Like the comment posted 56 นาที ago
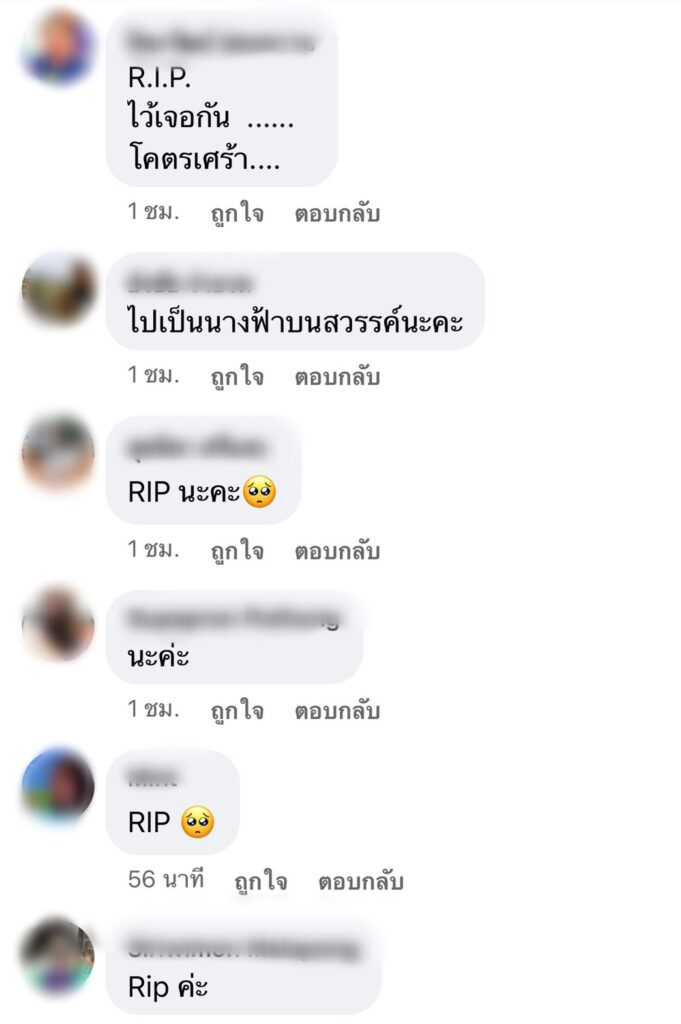This screenshot has width=681, height=1024. tap(261, 882)
